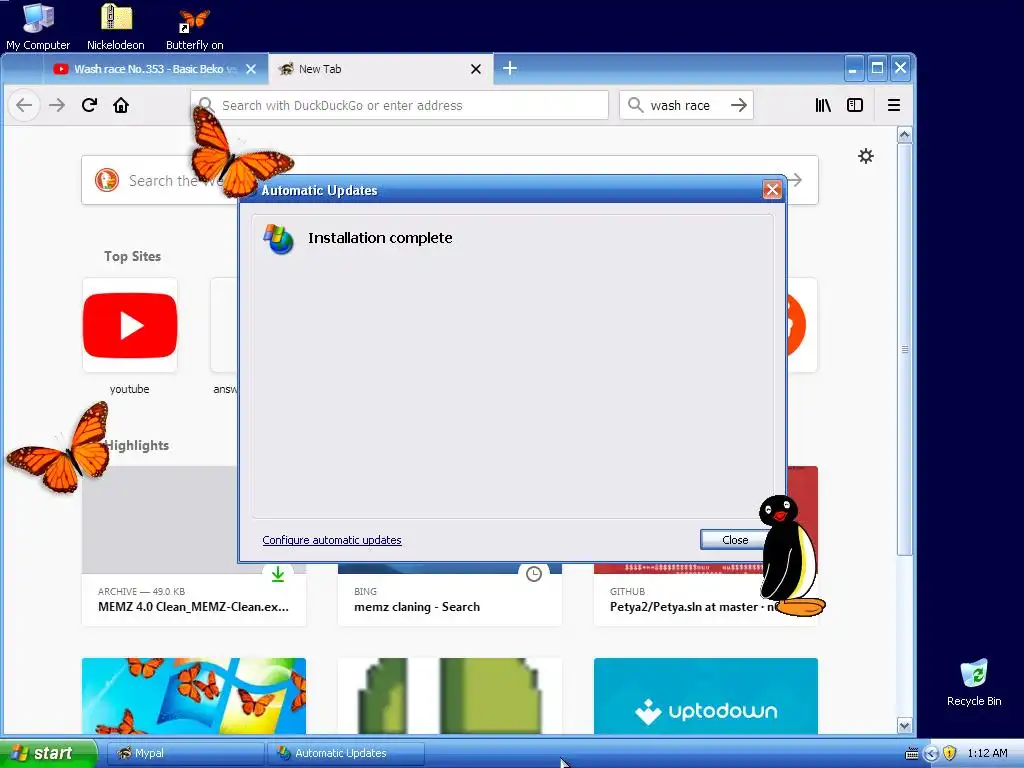Open the butterflies Windows wallpaper thumbnail

click(x=194, y=696)
